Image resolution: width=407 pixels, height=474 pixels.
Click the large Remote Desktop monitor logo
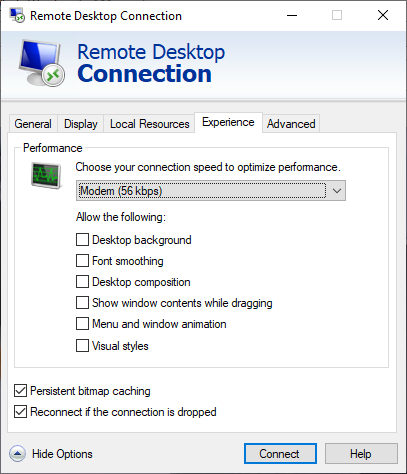click(41, 63)
